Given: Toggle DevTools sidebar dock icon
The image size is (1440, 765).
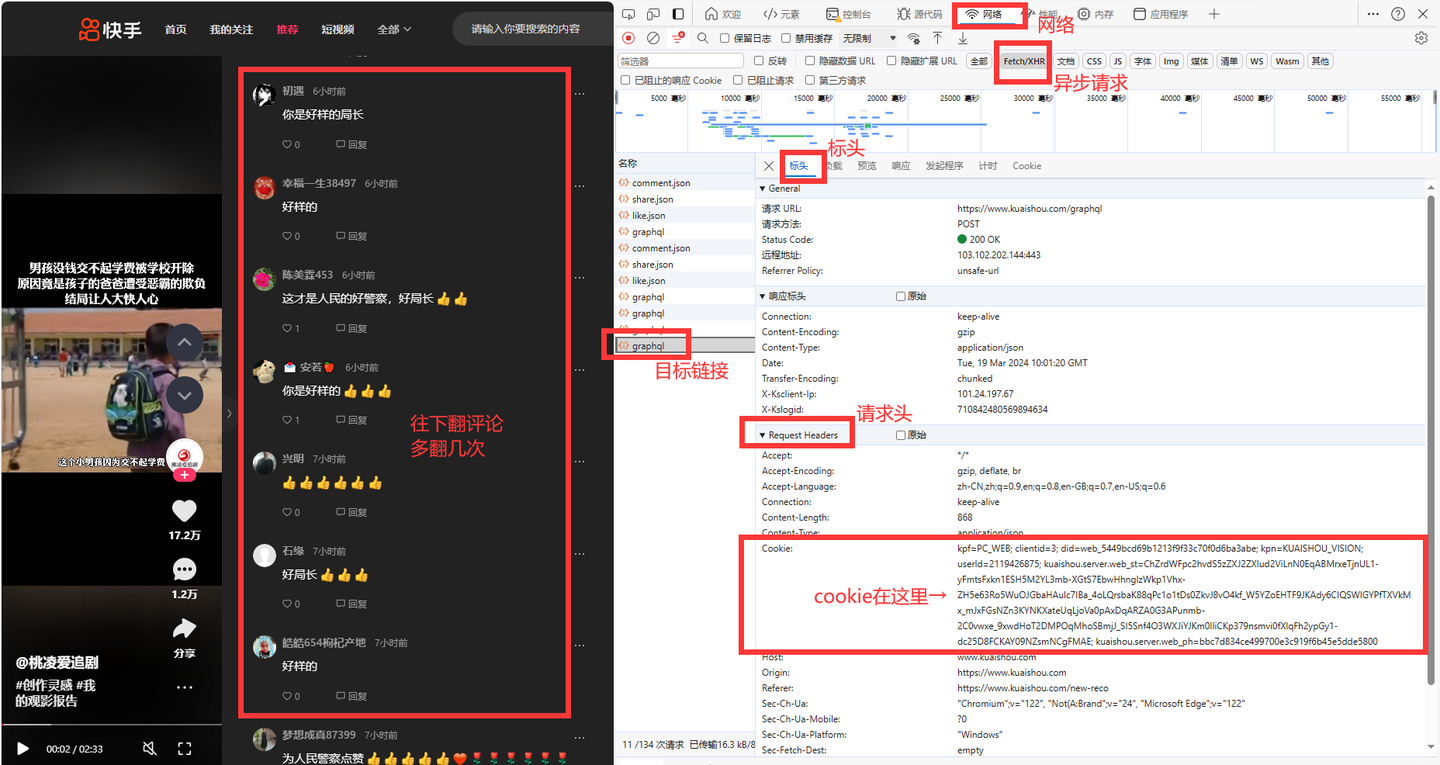Looking at the screenshot, I should coord(678,14).
